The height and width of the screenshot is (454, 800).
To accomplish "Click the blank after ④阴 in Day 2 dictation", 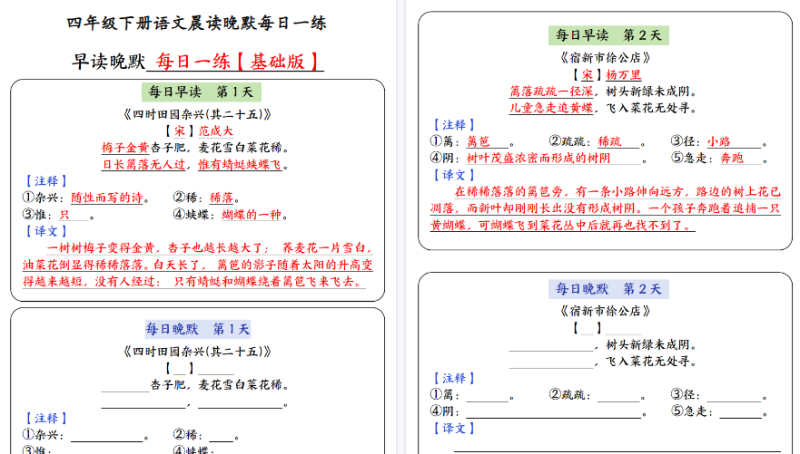I will [554, 412].
